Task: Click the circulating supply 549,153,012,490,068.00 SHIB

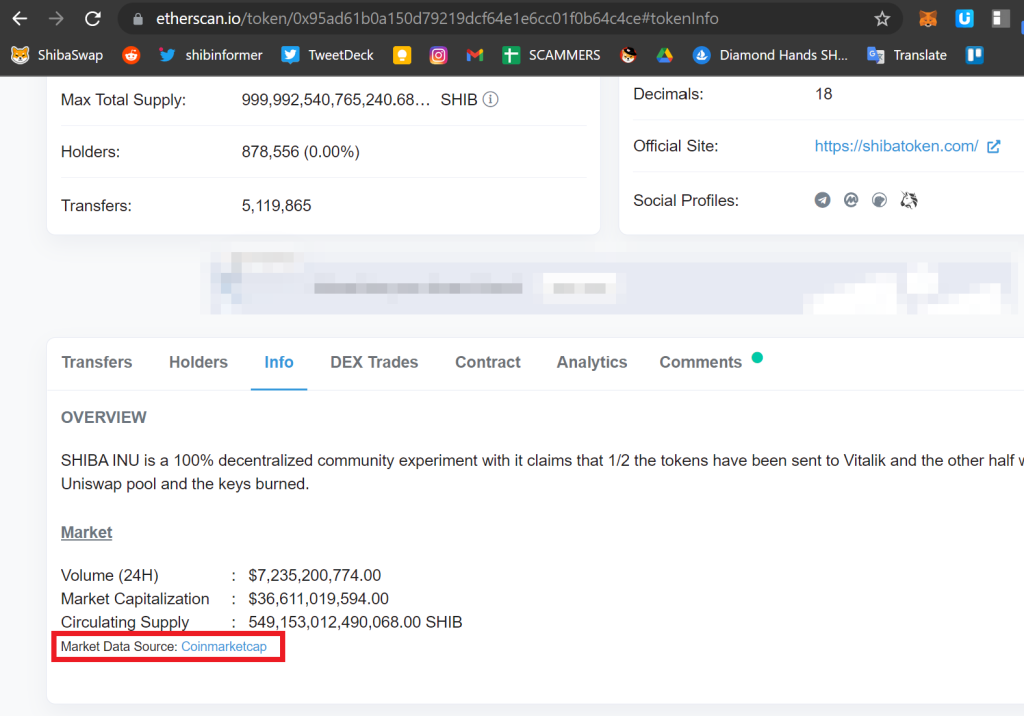Action: click(355, 622)
